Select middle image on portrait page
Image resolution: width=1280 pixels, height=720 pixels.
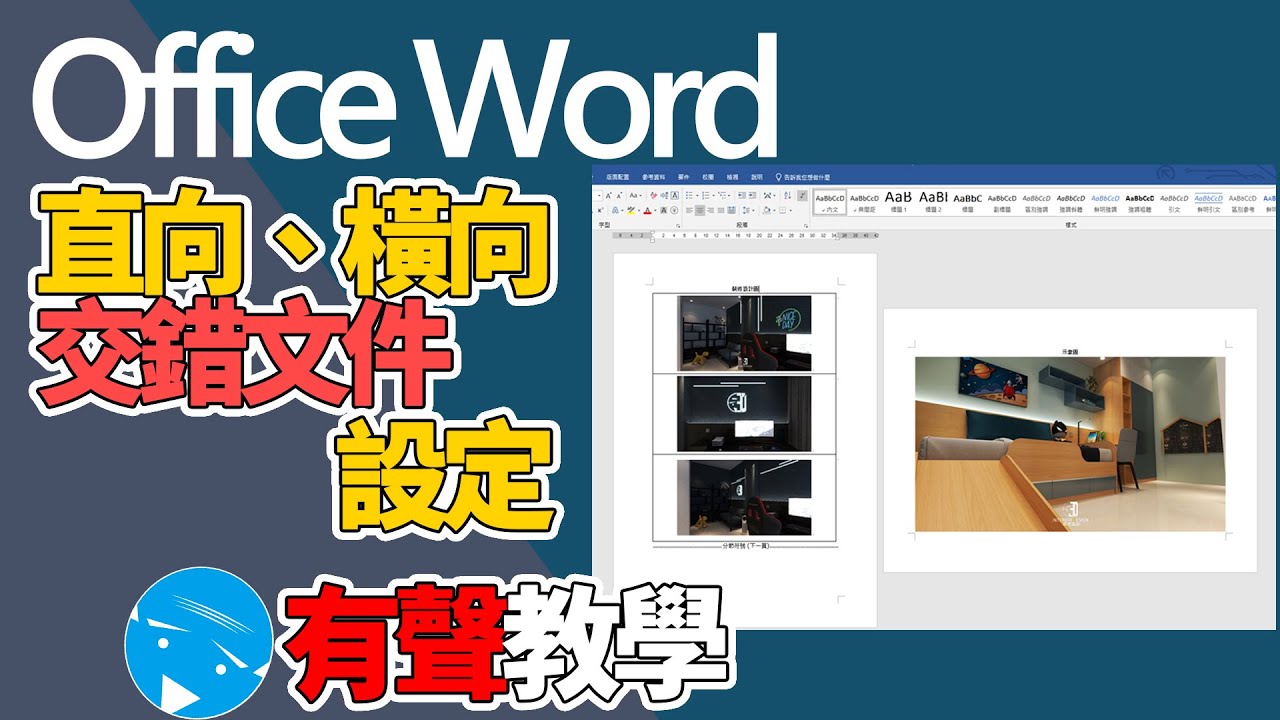(744, 415)
